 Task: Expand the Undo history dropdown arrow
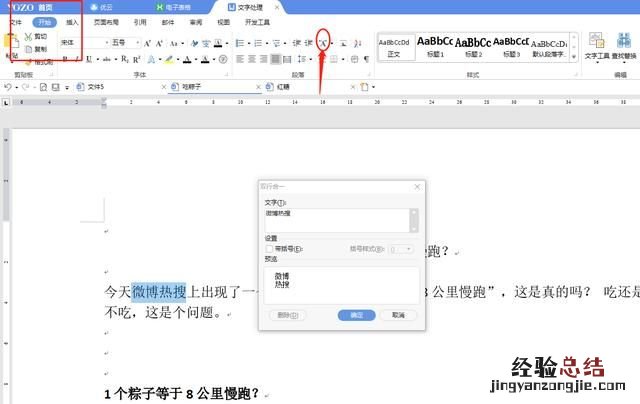pyautogui.click(x=16, y=87)
